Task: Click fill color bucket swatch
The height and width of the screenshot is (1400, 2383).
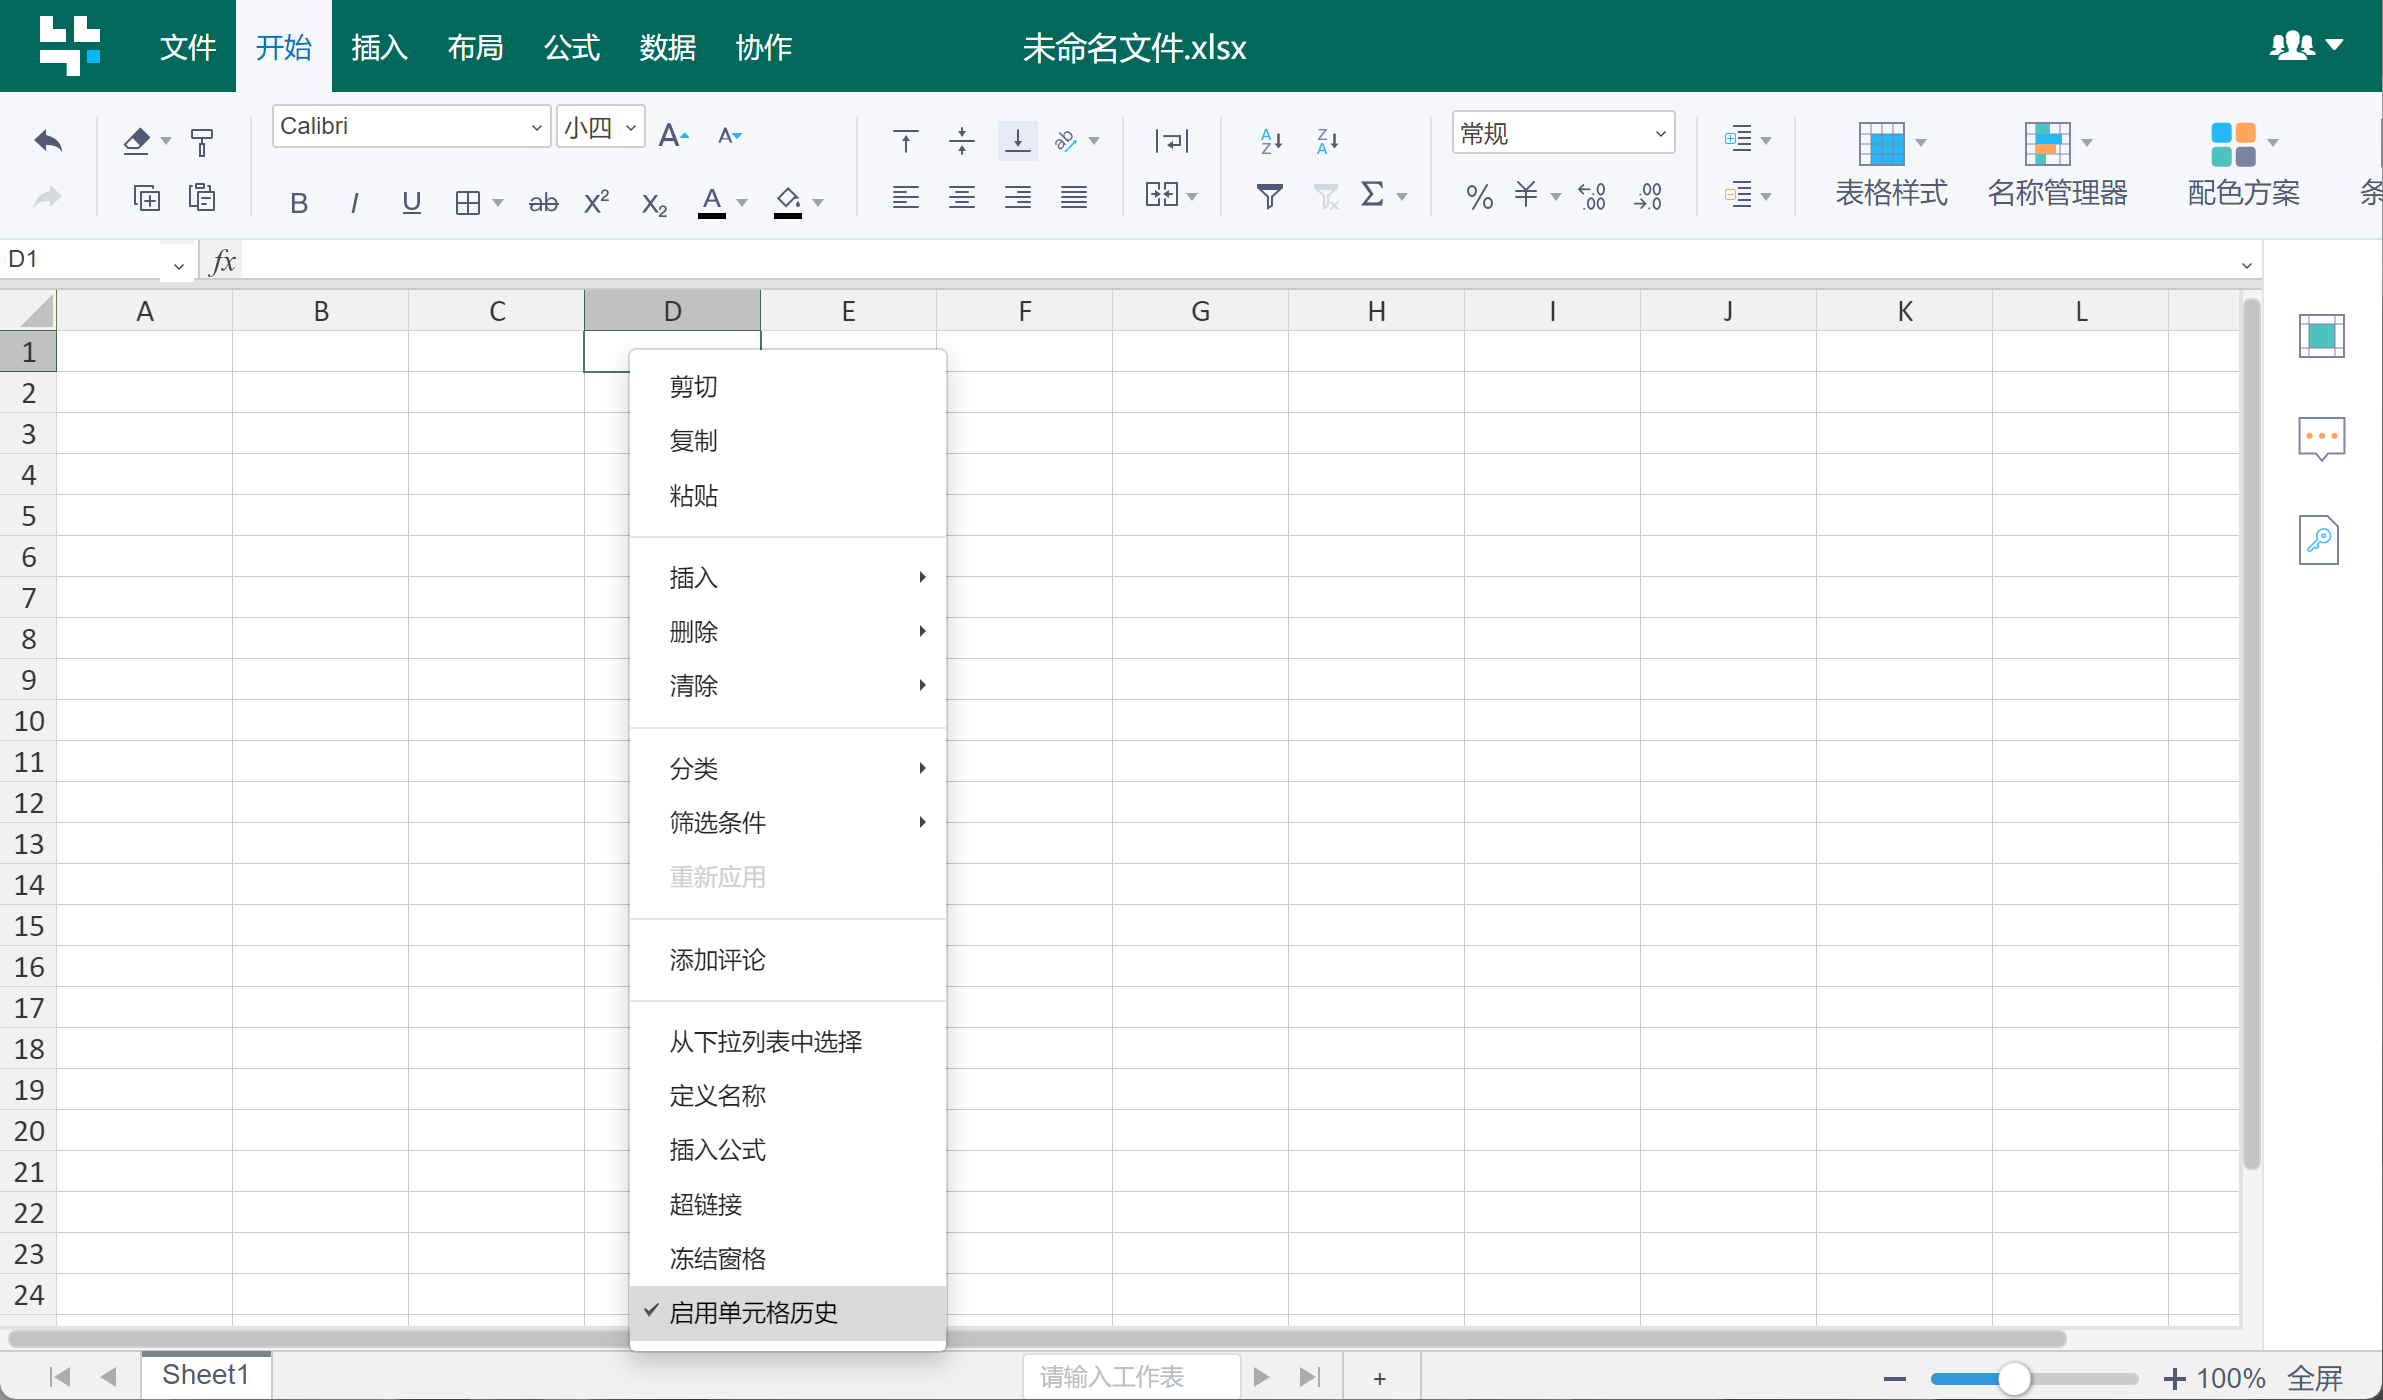Action: (788, 203)
